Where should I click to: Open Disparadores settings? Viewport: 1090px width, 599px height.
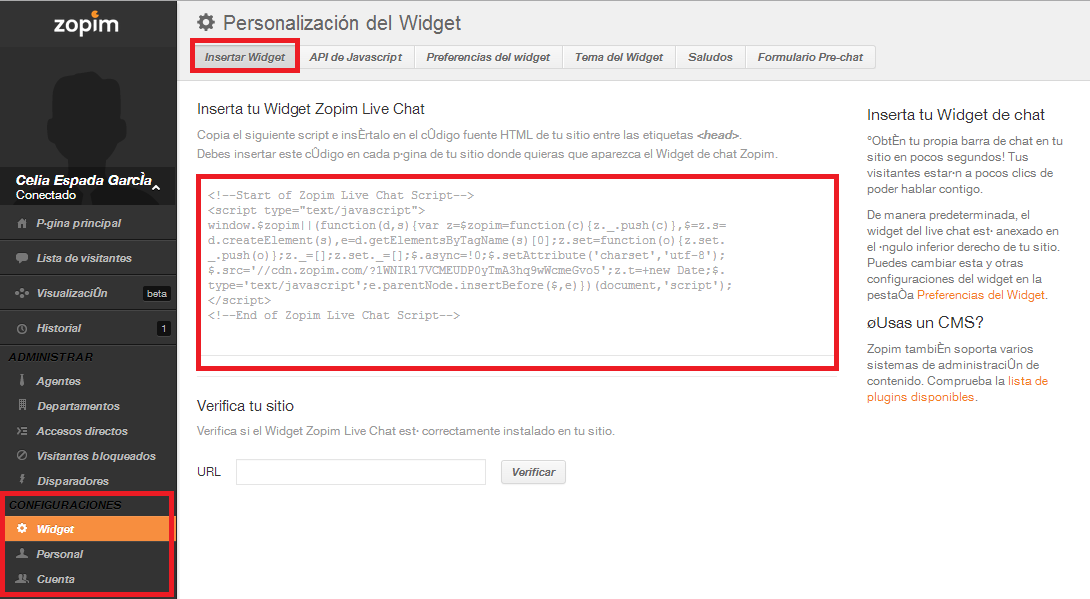pyautogui.click(x=88, y=481)
